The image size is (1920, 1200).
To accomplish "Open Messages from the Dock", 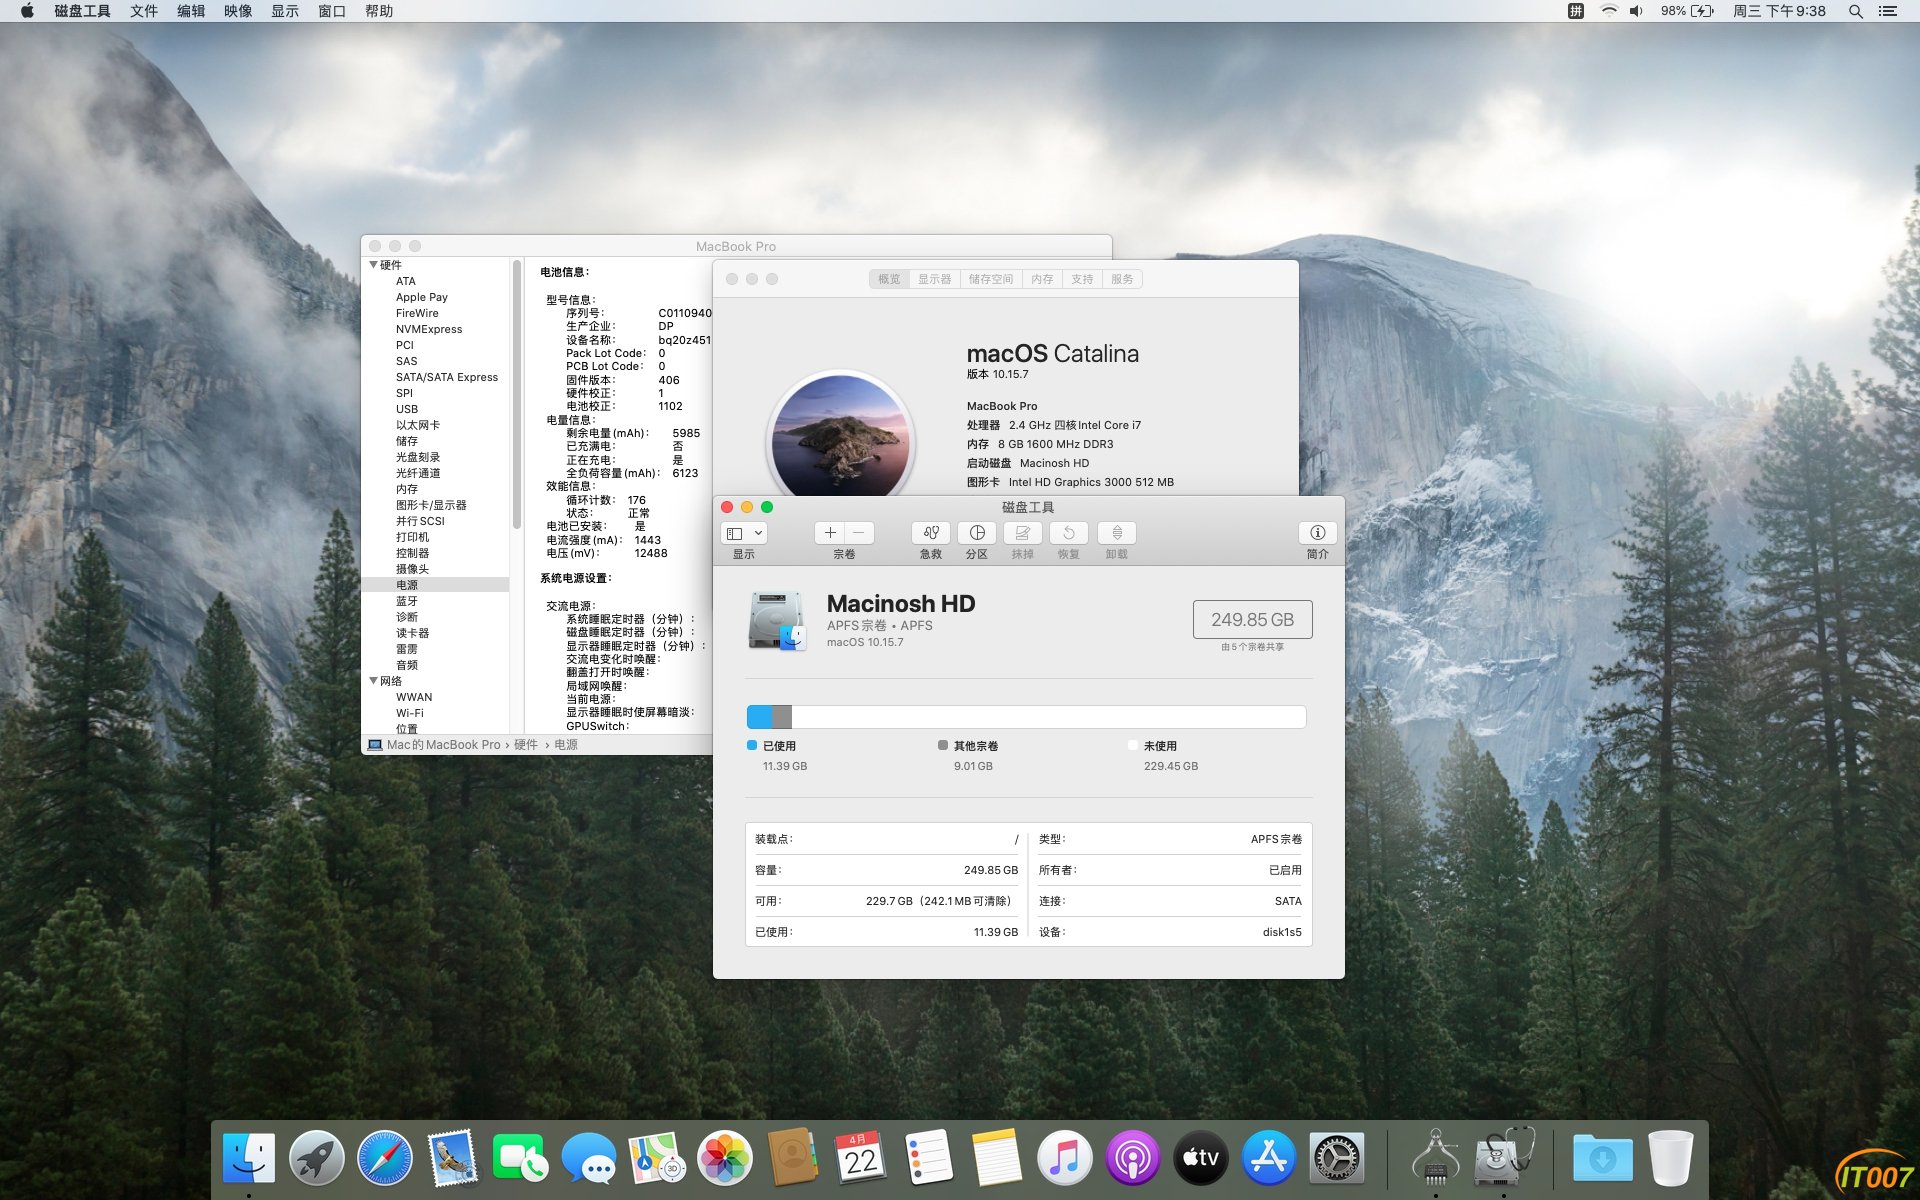I will 588,1159.
